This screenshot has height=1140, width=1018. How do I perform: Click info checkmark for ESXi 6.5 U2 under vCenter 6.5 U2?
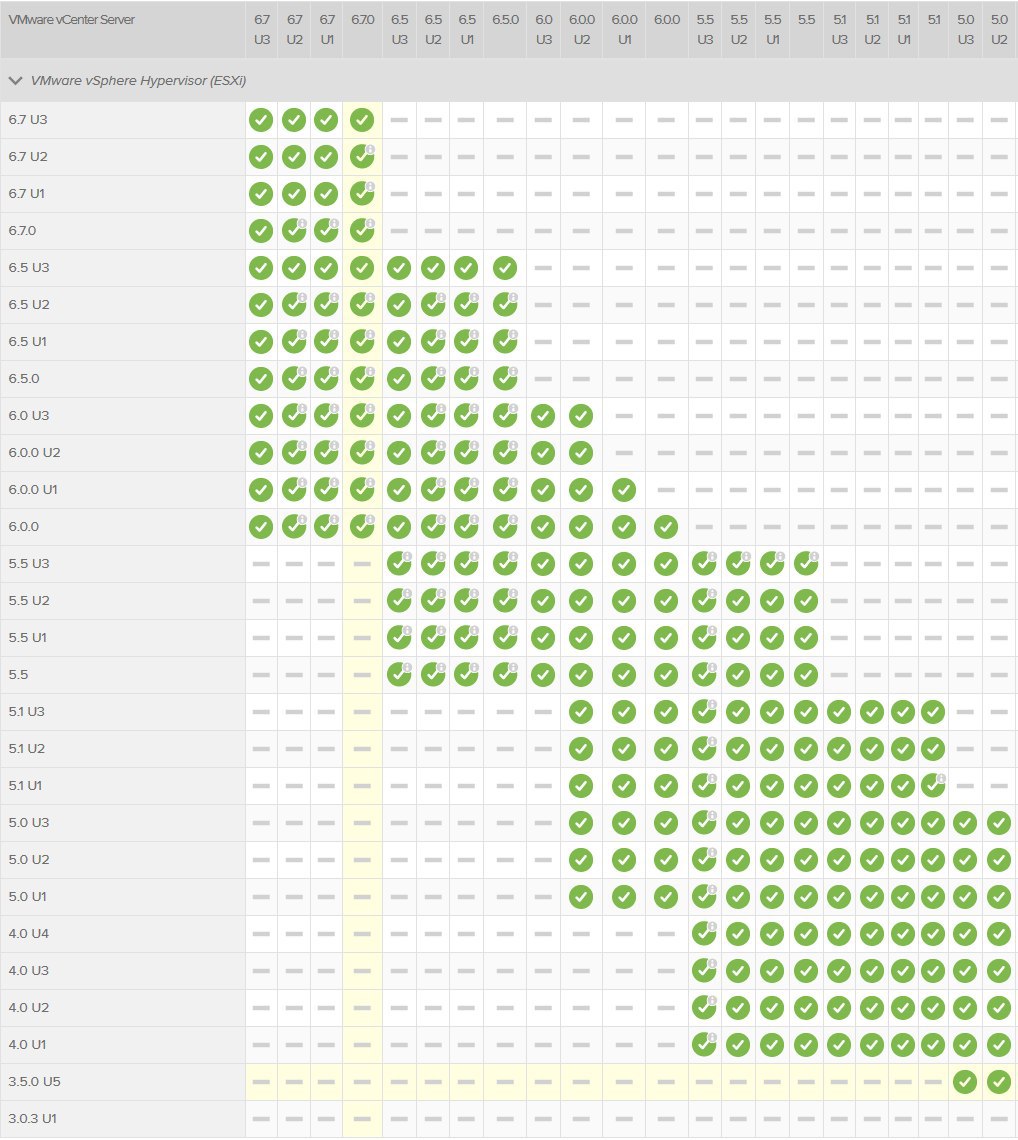coord(433,305)
